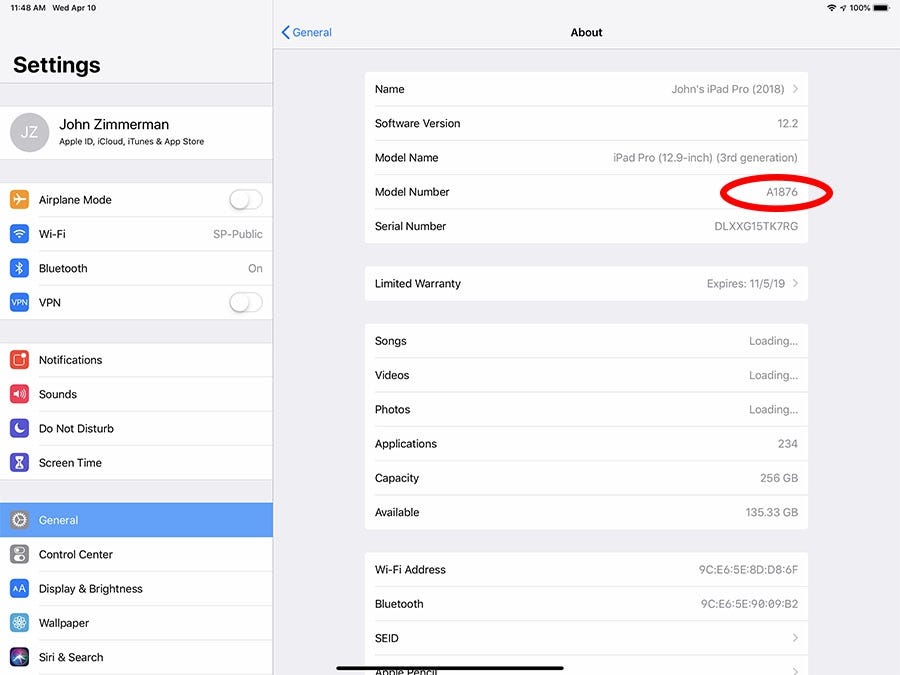Tap the Airplane Mode icon
The height and width of the screenshot is (675, 900).
pyautogui.click(x=20, y=200)
